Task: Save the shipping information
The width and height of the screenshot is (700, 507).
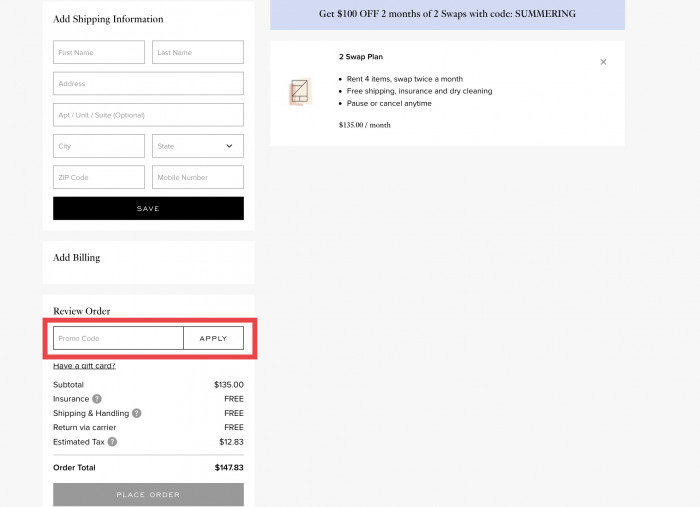Action: point(148,208)
